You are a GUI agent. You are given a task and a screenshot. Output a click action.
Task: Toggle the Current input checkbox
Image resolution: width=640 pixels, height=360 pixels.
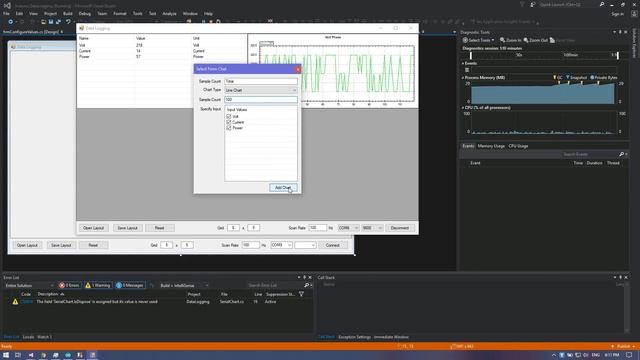229,122
